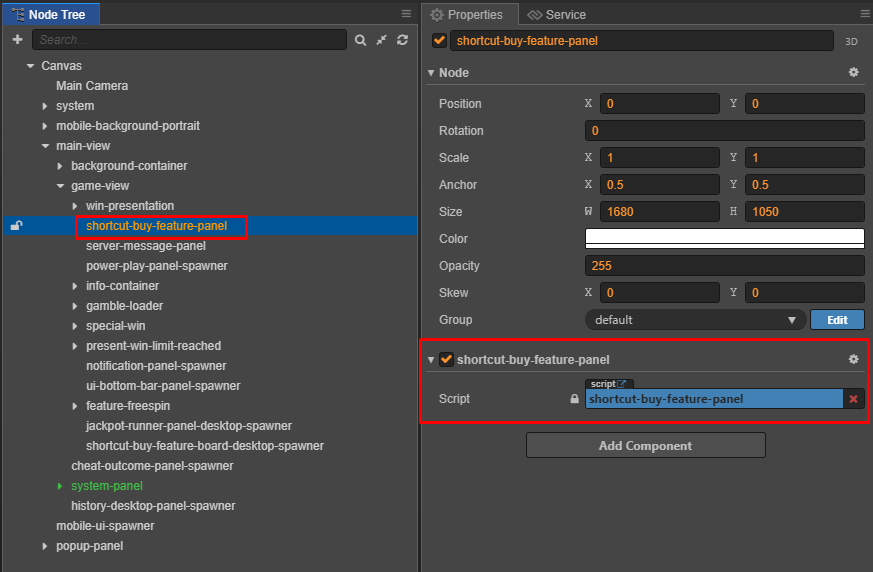The image size is (873, 572).
Task: Toggle the 3D mode button
Action: point(851,41)
